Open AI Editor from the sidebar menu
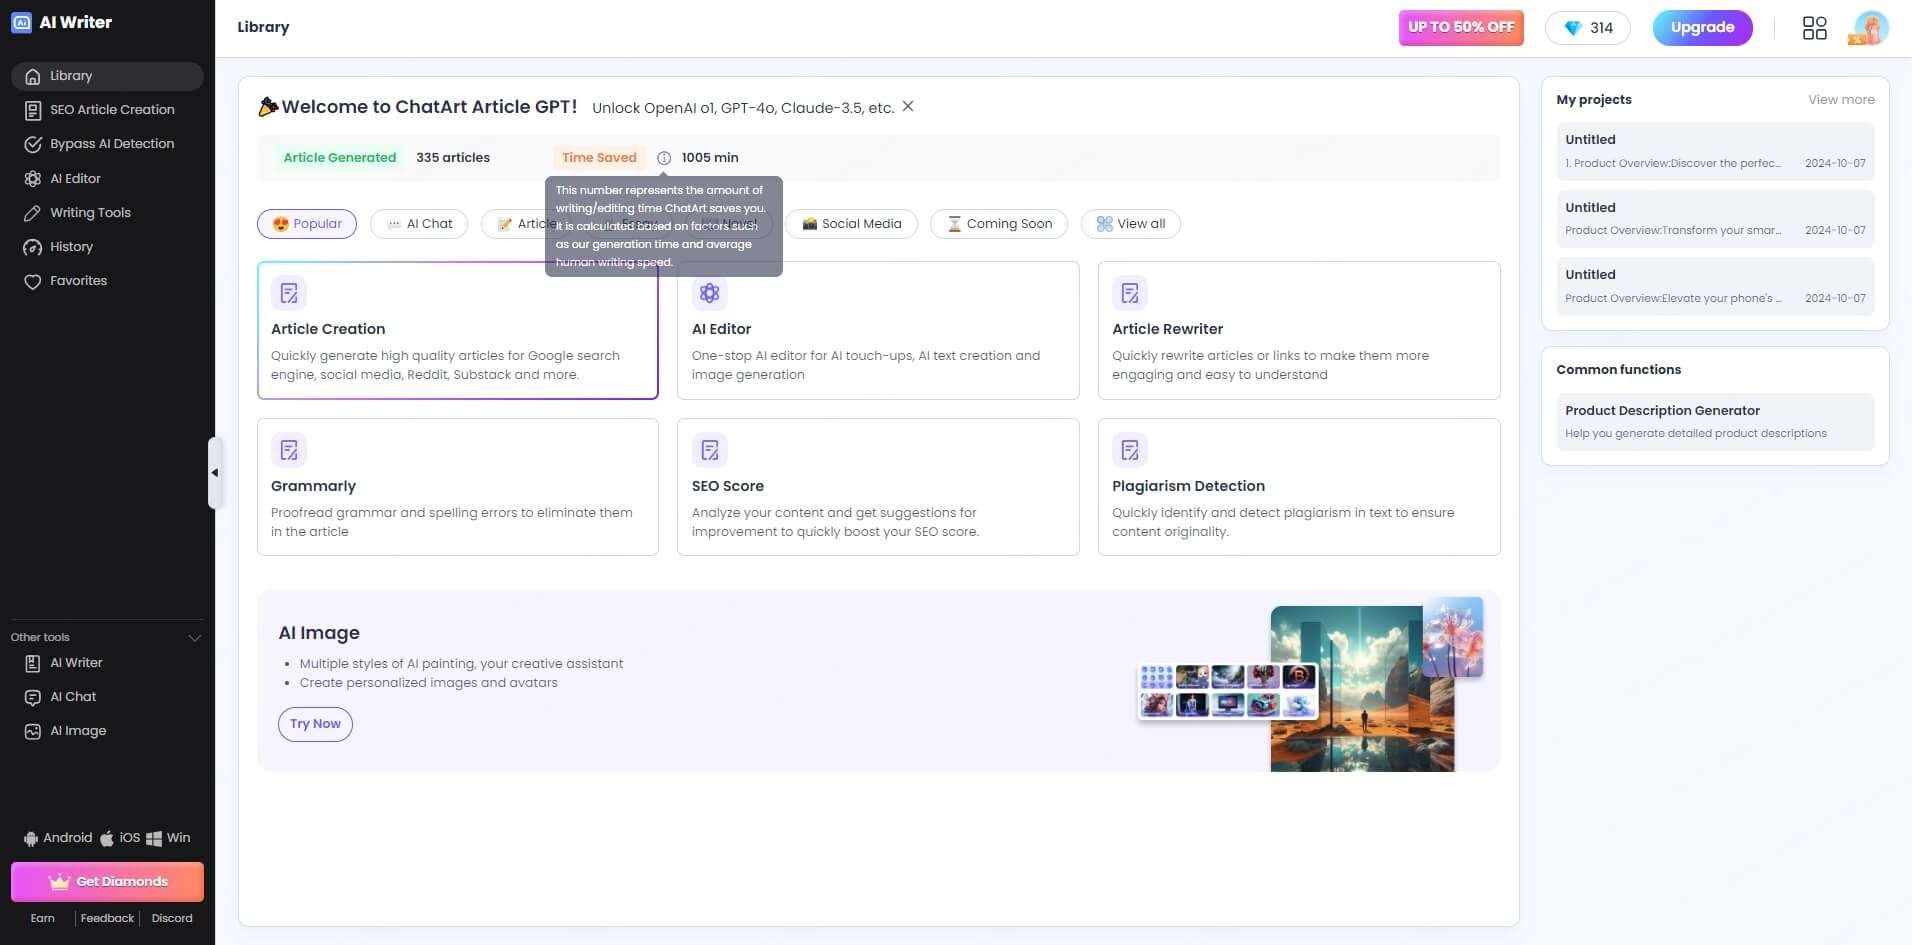 click(x=107, y=178)
